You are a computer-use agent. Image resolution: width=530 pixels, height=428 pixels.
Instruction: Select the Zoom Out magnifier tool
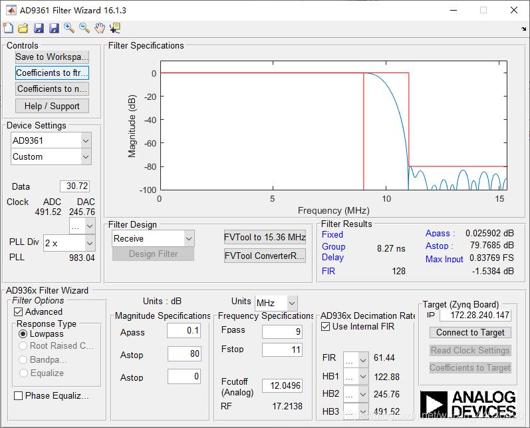(x=85, y=28)
